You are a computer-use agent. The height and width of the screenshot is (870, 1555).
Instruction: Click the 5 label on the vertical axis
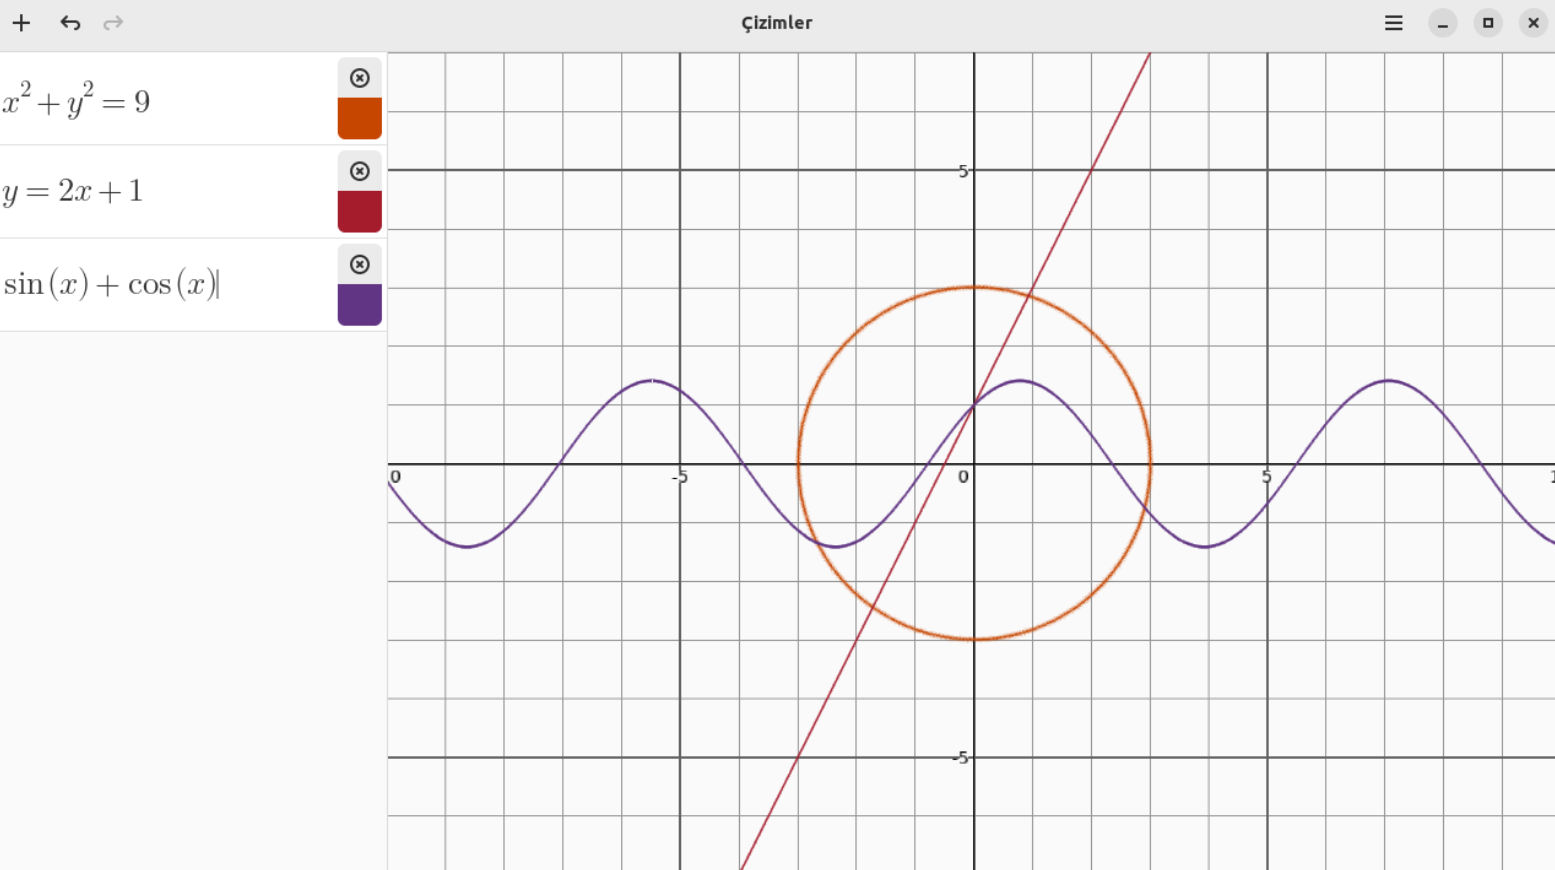[x=963, y=171]
